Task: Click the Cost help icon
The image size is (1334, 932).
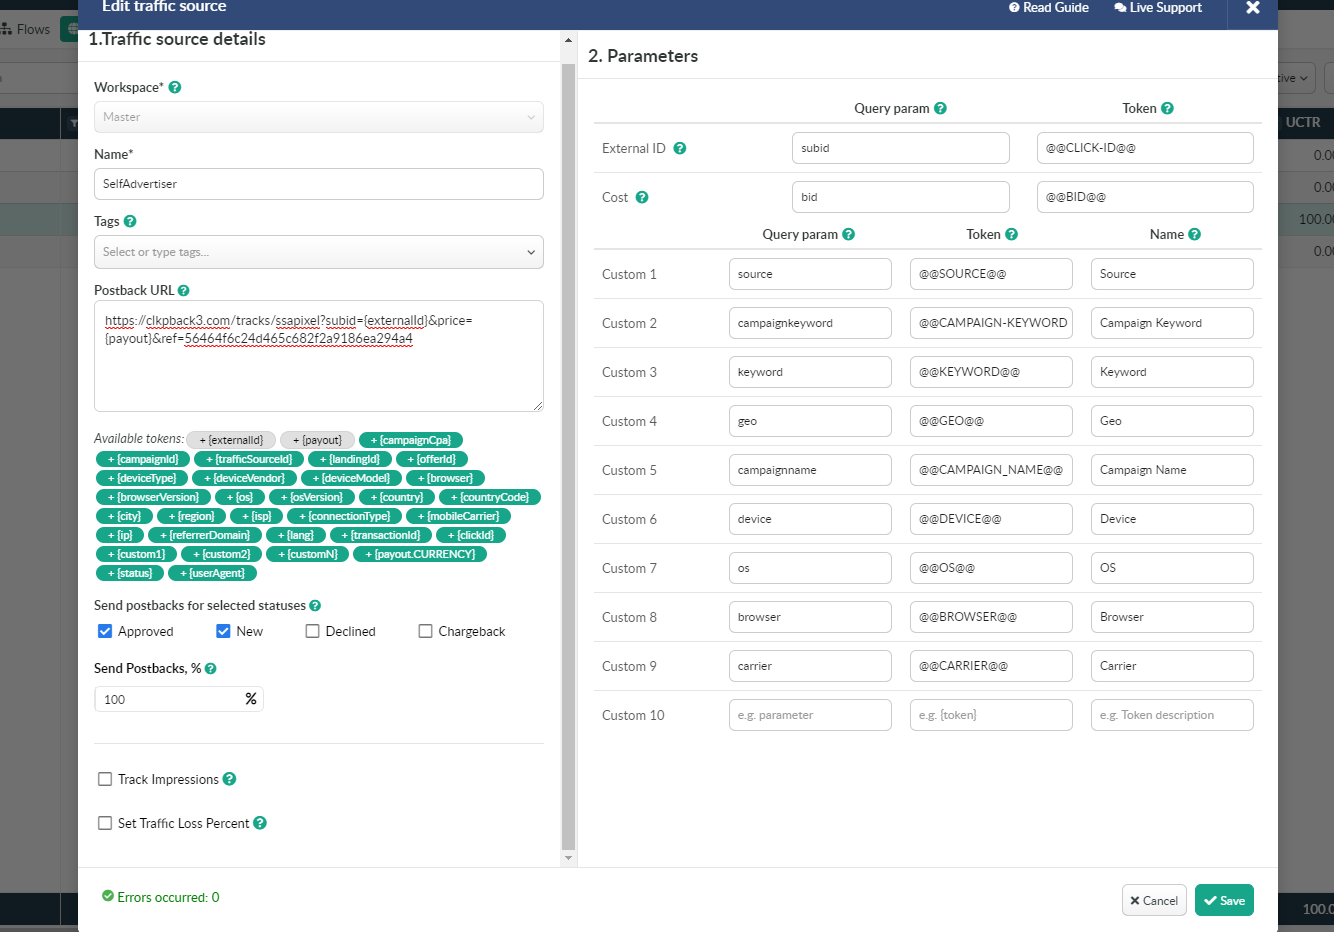Action: point(642,197)
